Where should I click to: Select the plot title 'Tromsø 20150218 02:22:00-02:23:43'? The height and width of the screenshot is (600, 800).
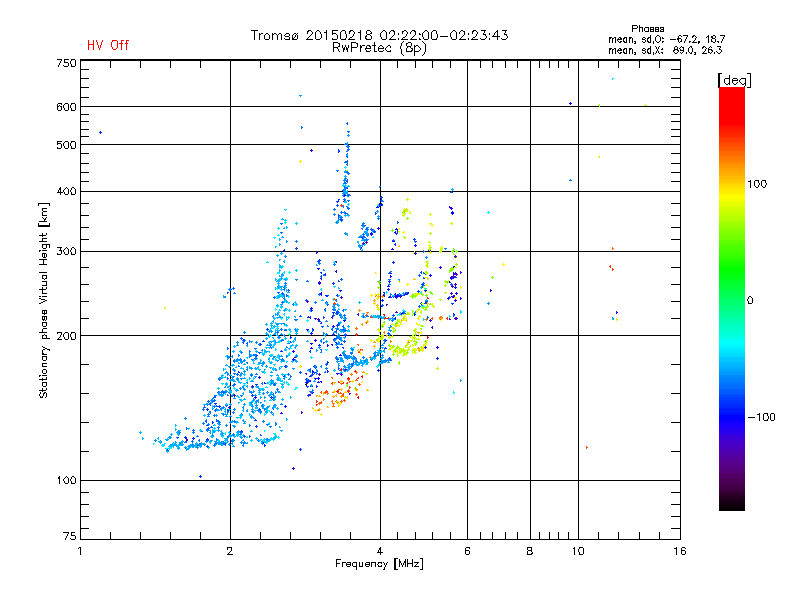tap(379, 35)
